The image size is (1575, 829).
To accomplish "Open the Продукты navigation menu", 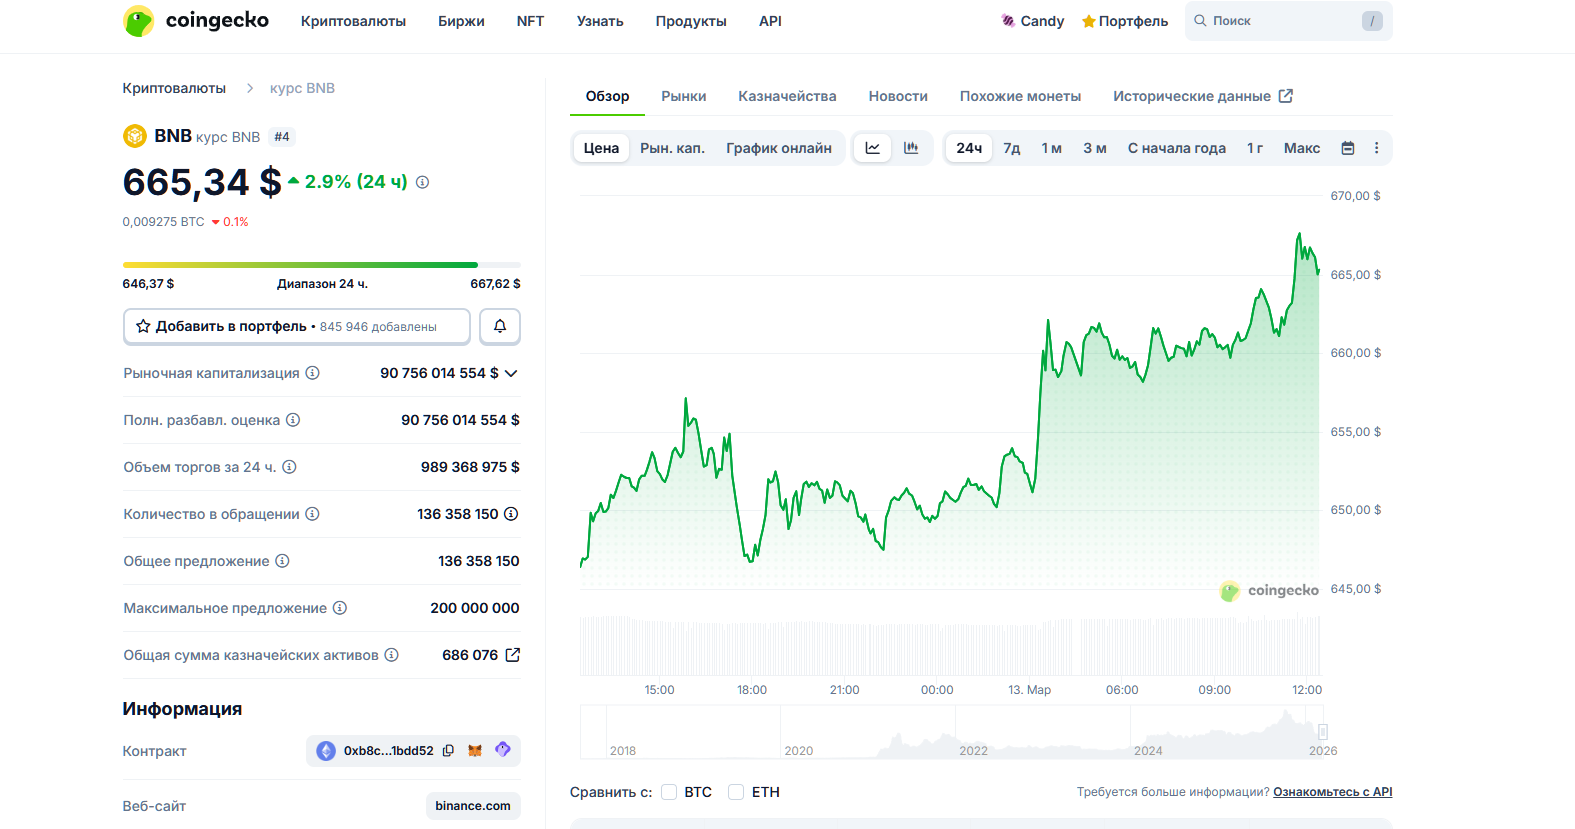I will pos(691,21).
